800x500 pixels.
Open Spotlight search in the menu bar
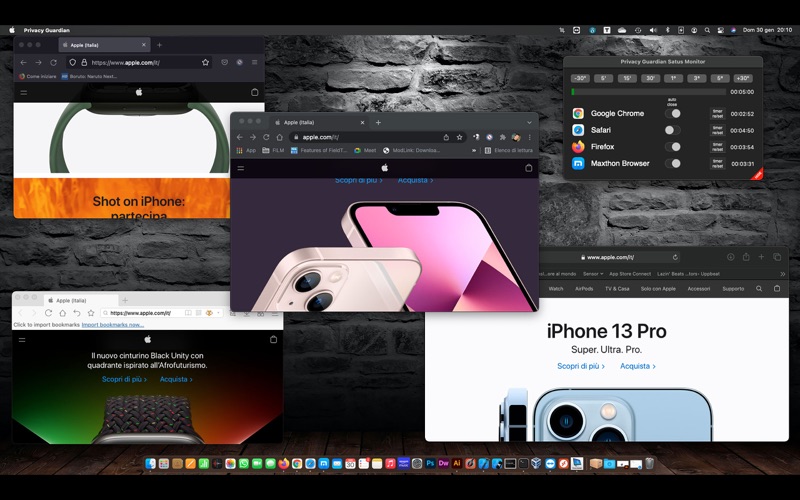pos(707,30)
